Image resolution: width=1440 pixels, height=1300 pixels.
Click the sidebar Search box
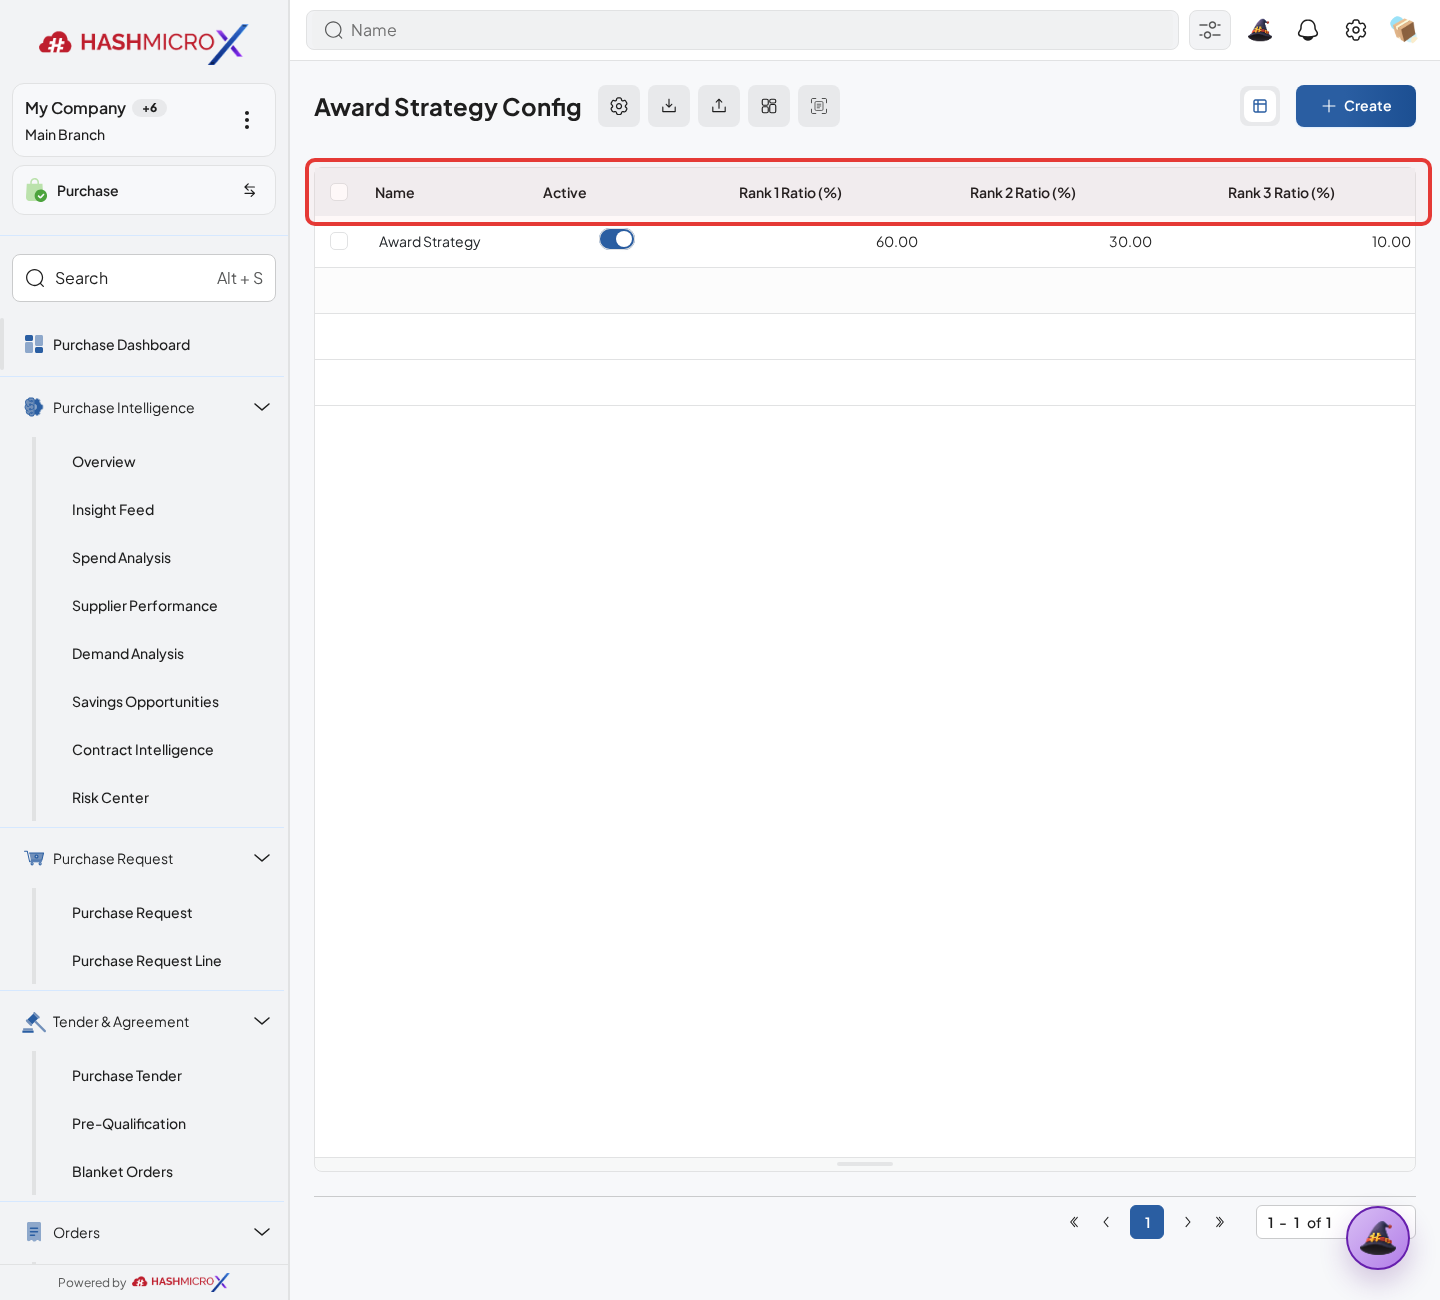tap(144, 278)
